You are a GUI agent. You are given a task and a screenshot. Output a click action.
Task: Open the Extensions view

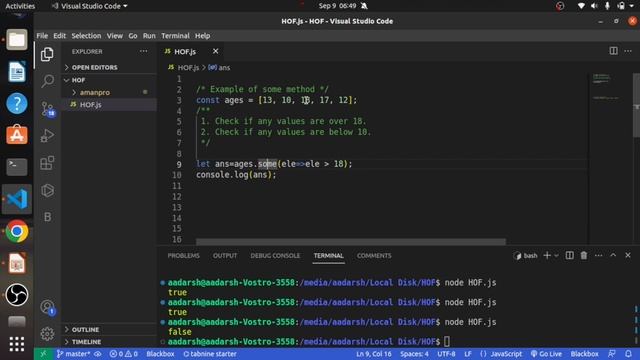pos(47,163)
